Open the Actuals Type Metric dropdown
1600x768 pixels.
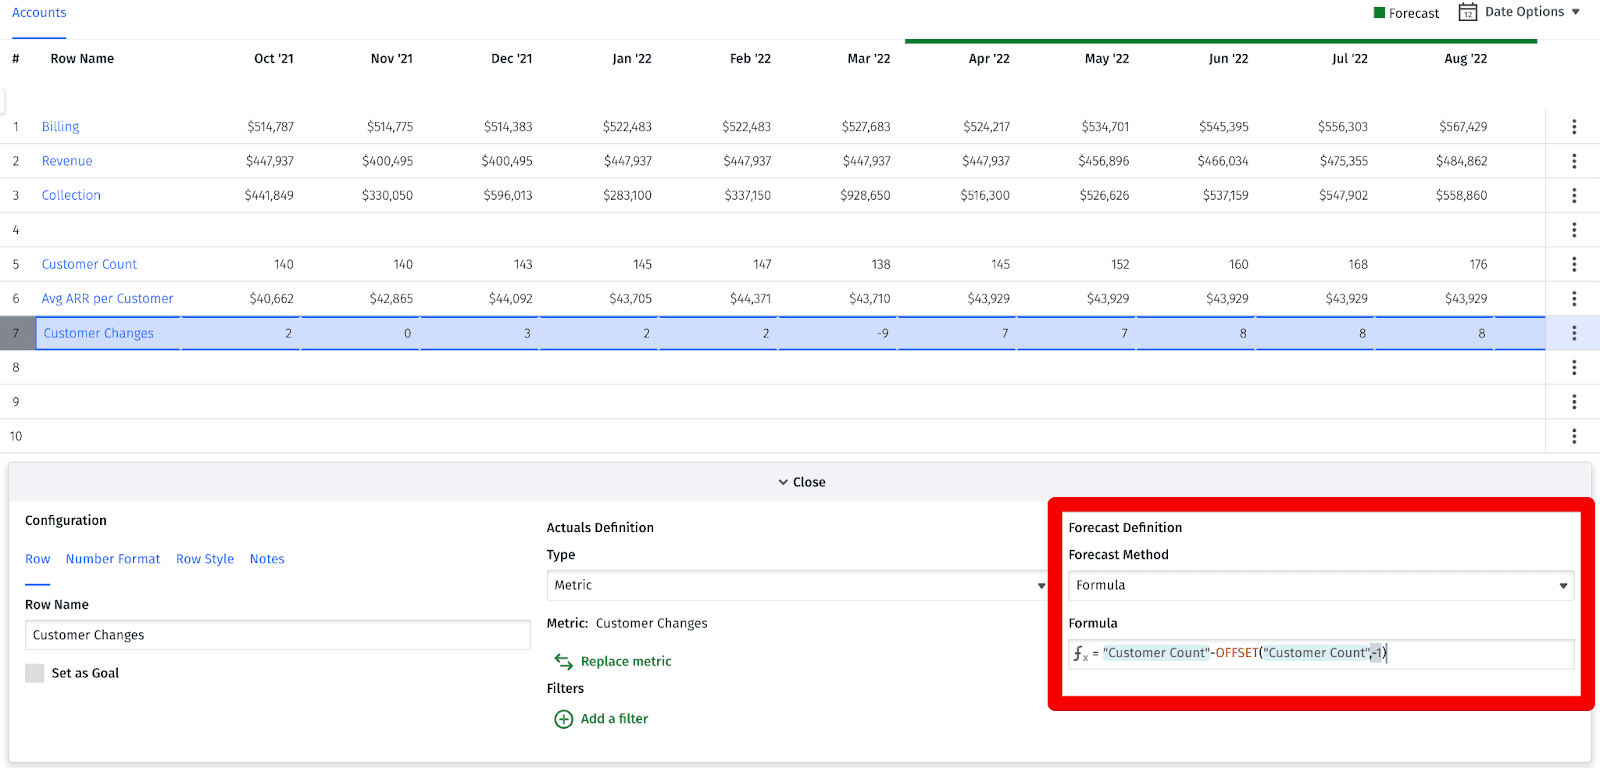click(x=796, y=585)
